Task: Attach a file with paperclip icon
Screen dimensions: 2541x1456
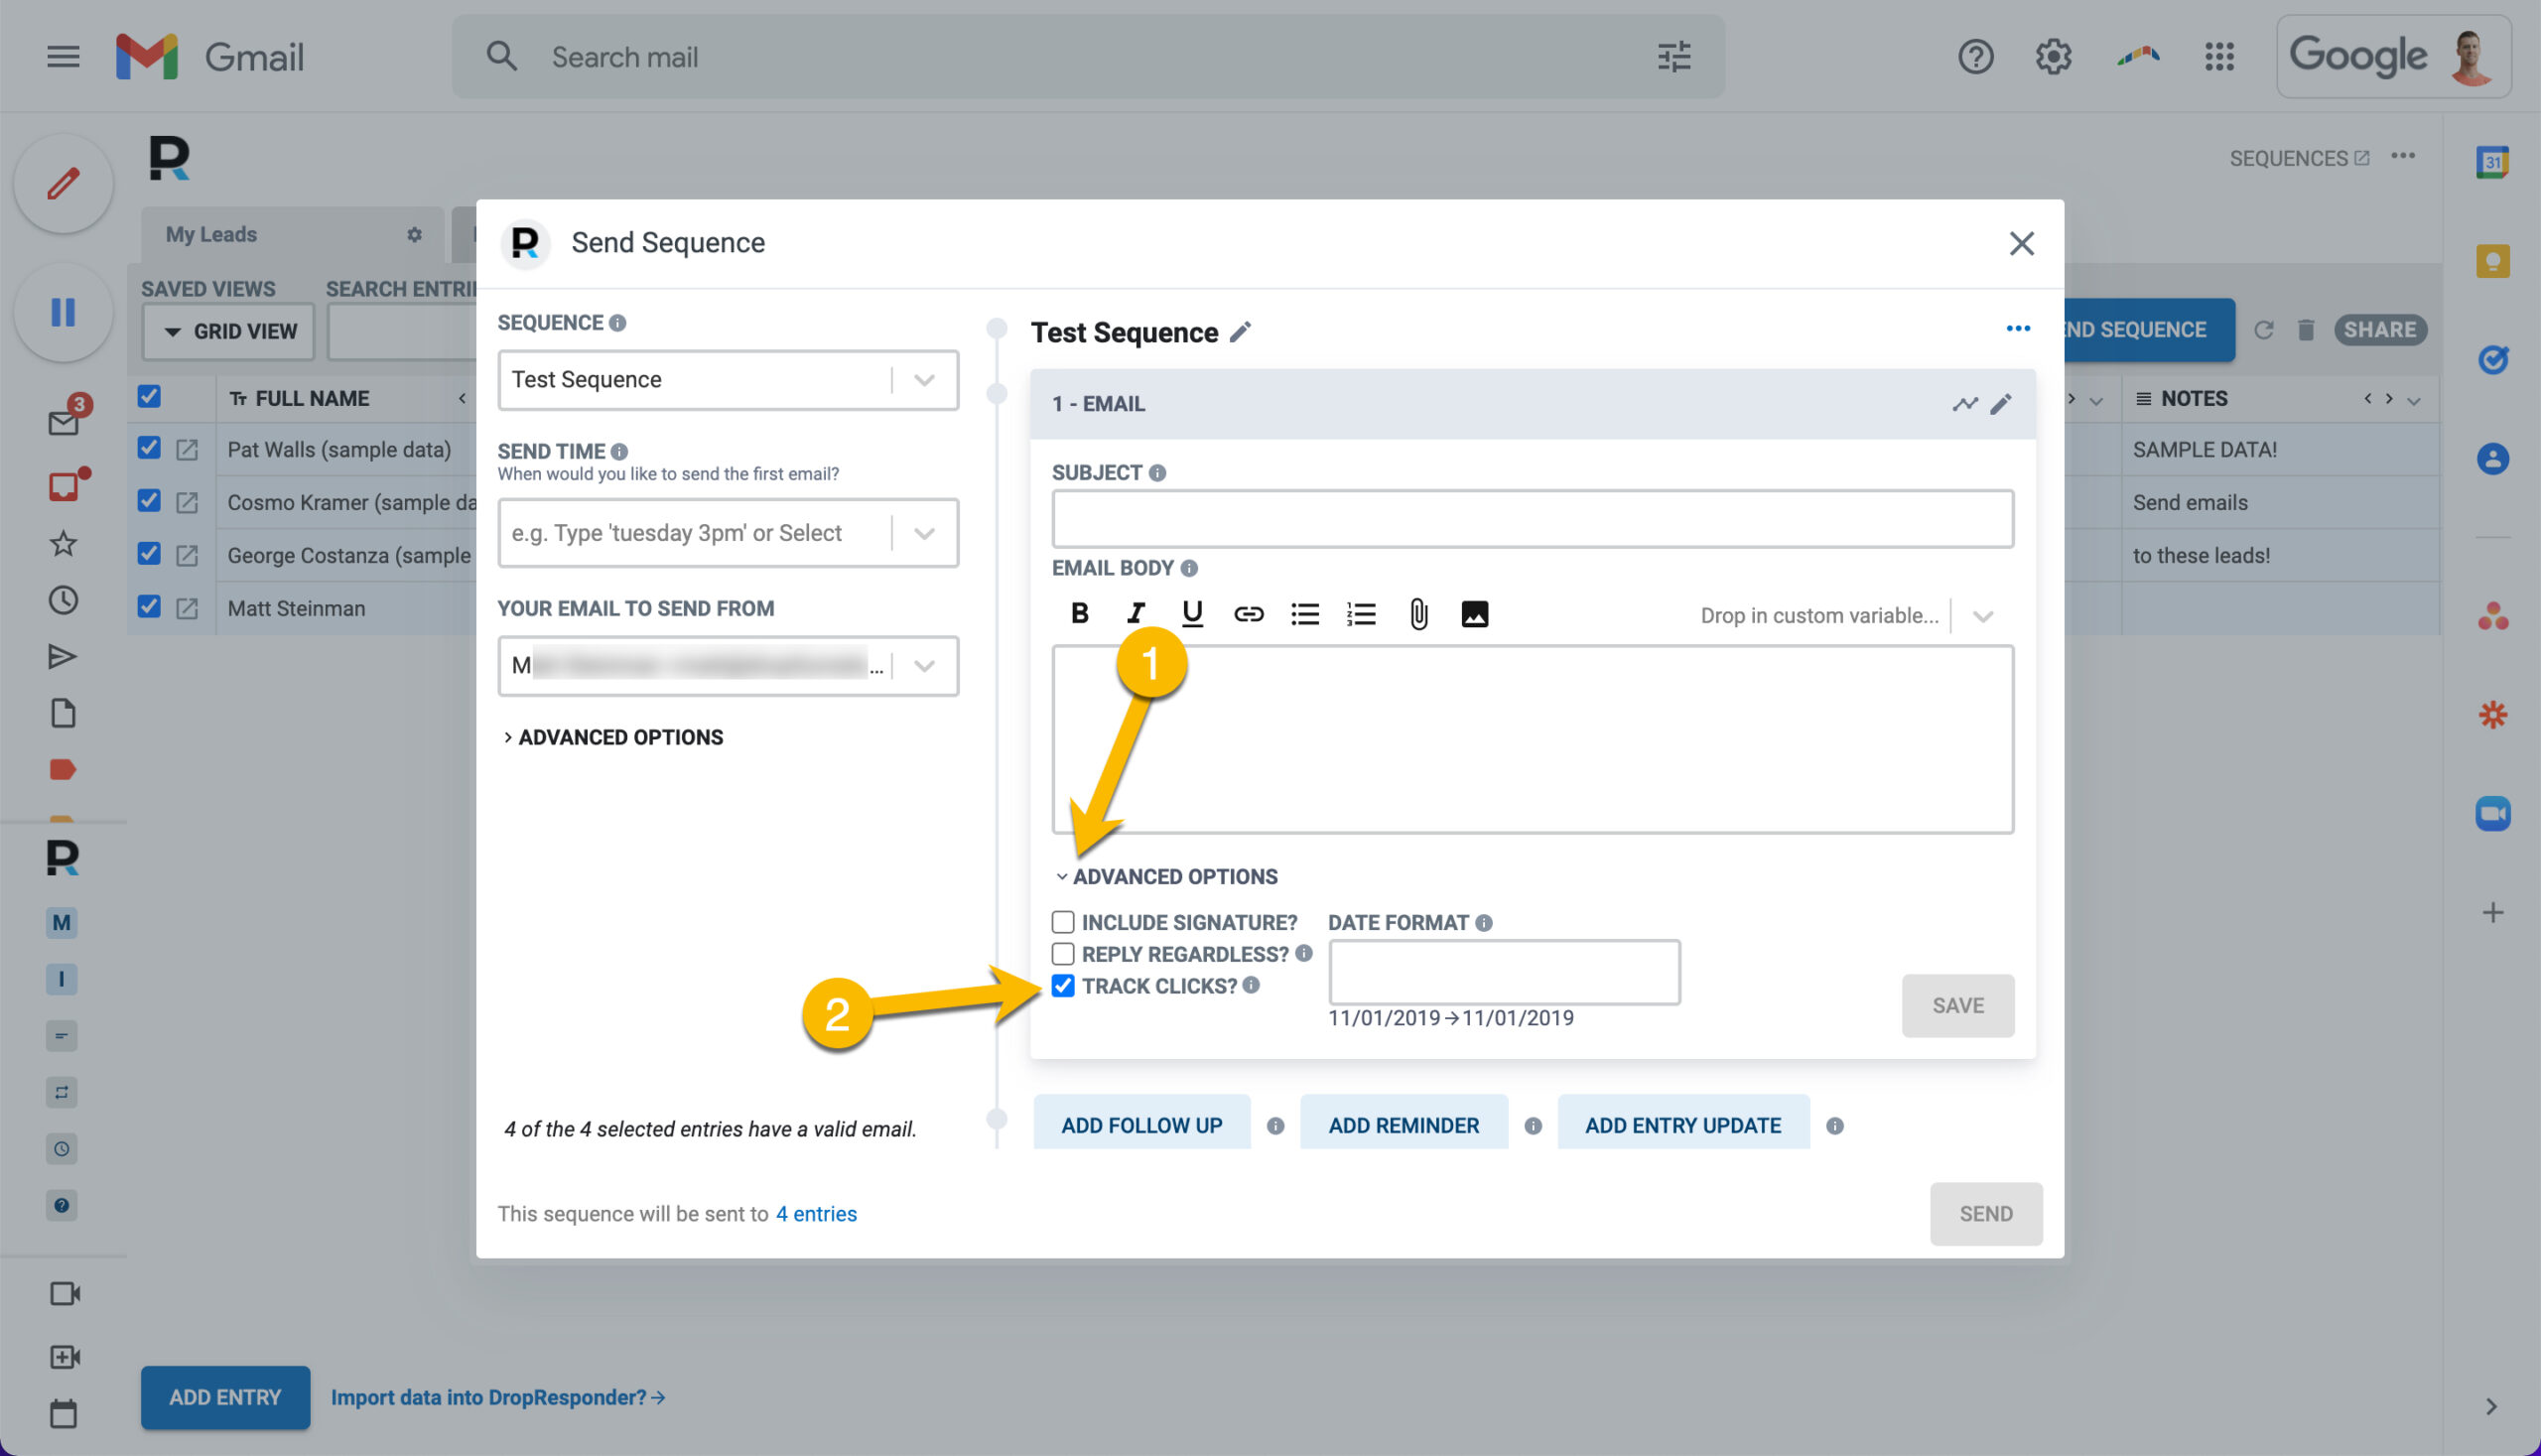Action: click(1418, 613)
